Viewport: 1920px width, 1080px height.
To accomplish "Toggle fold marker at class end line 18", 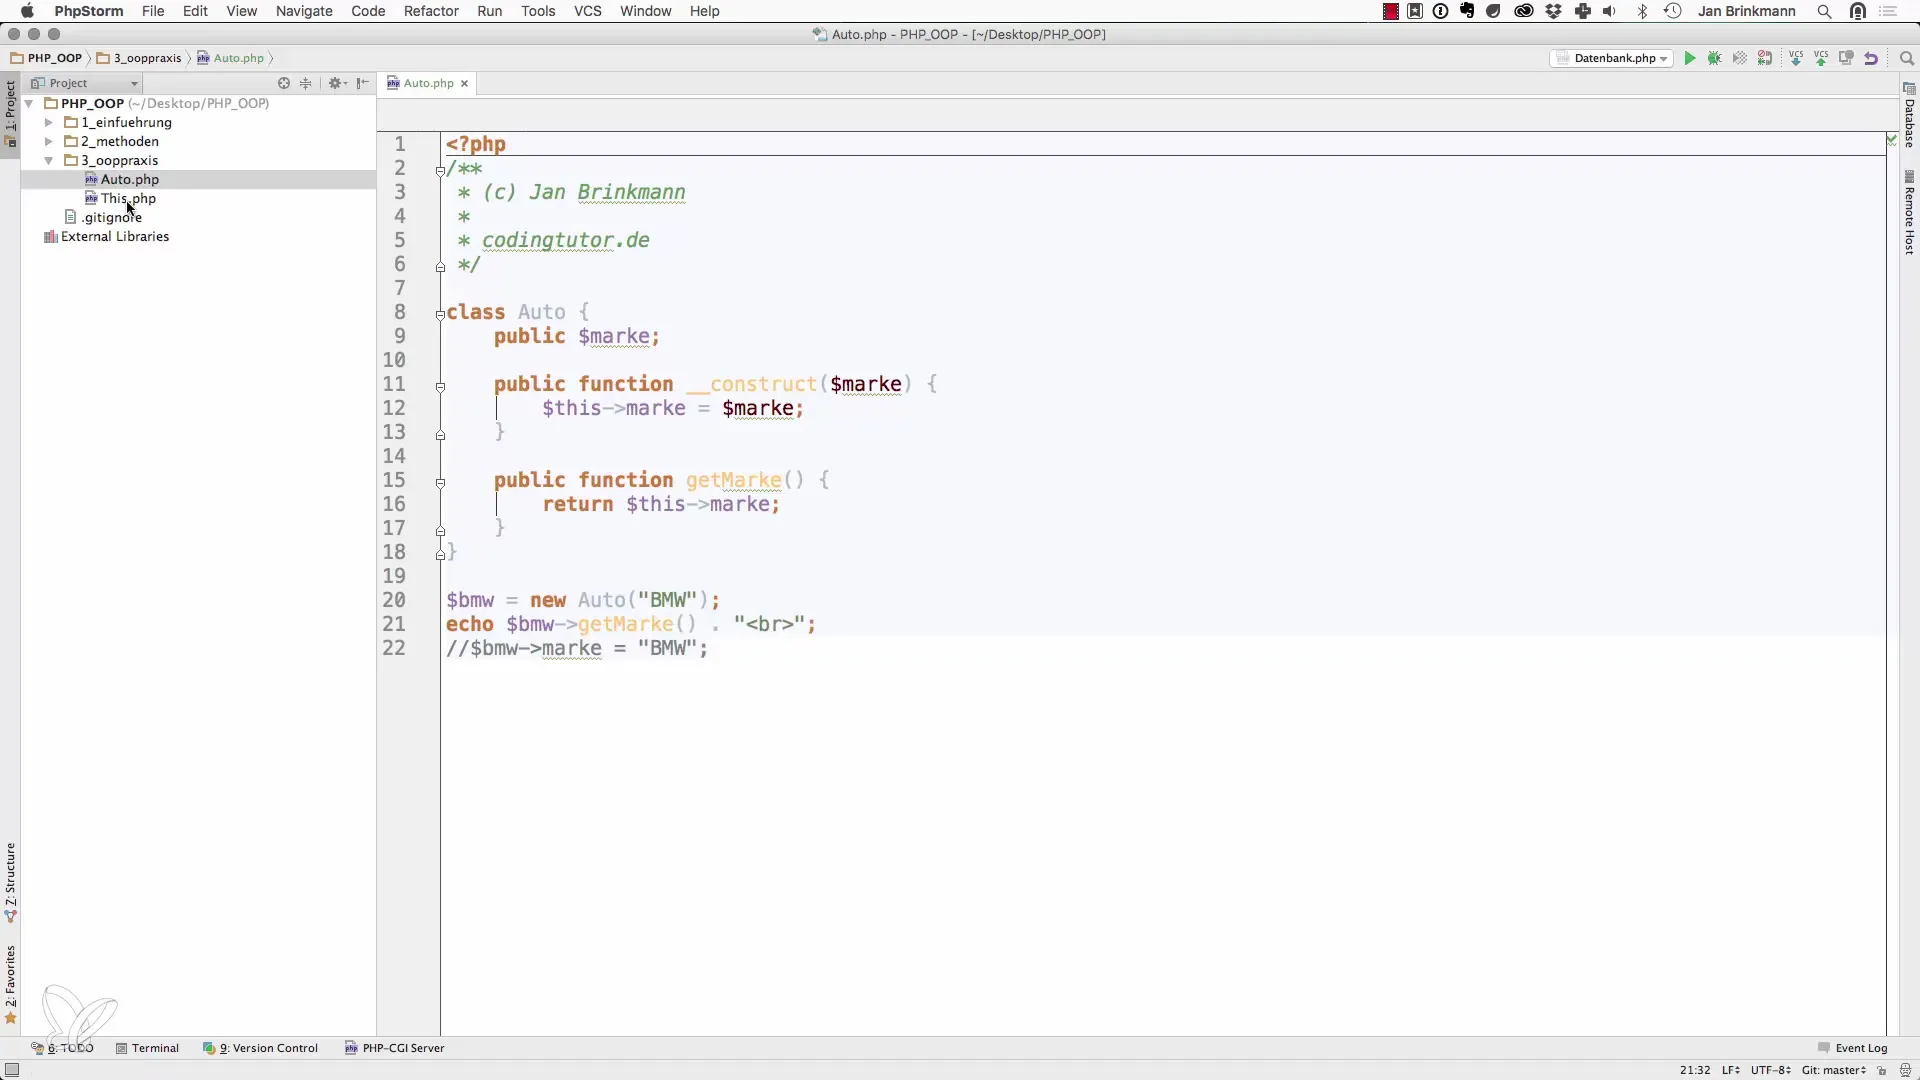I will coord(440,555).
